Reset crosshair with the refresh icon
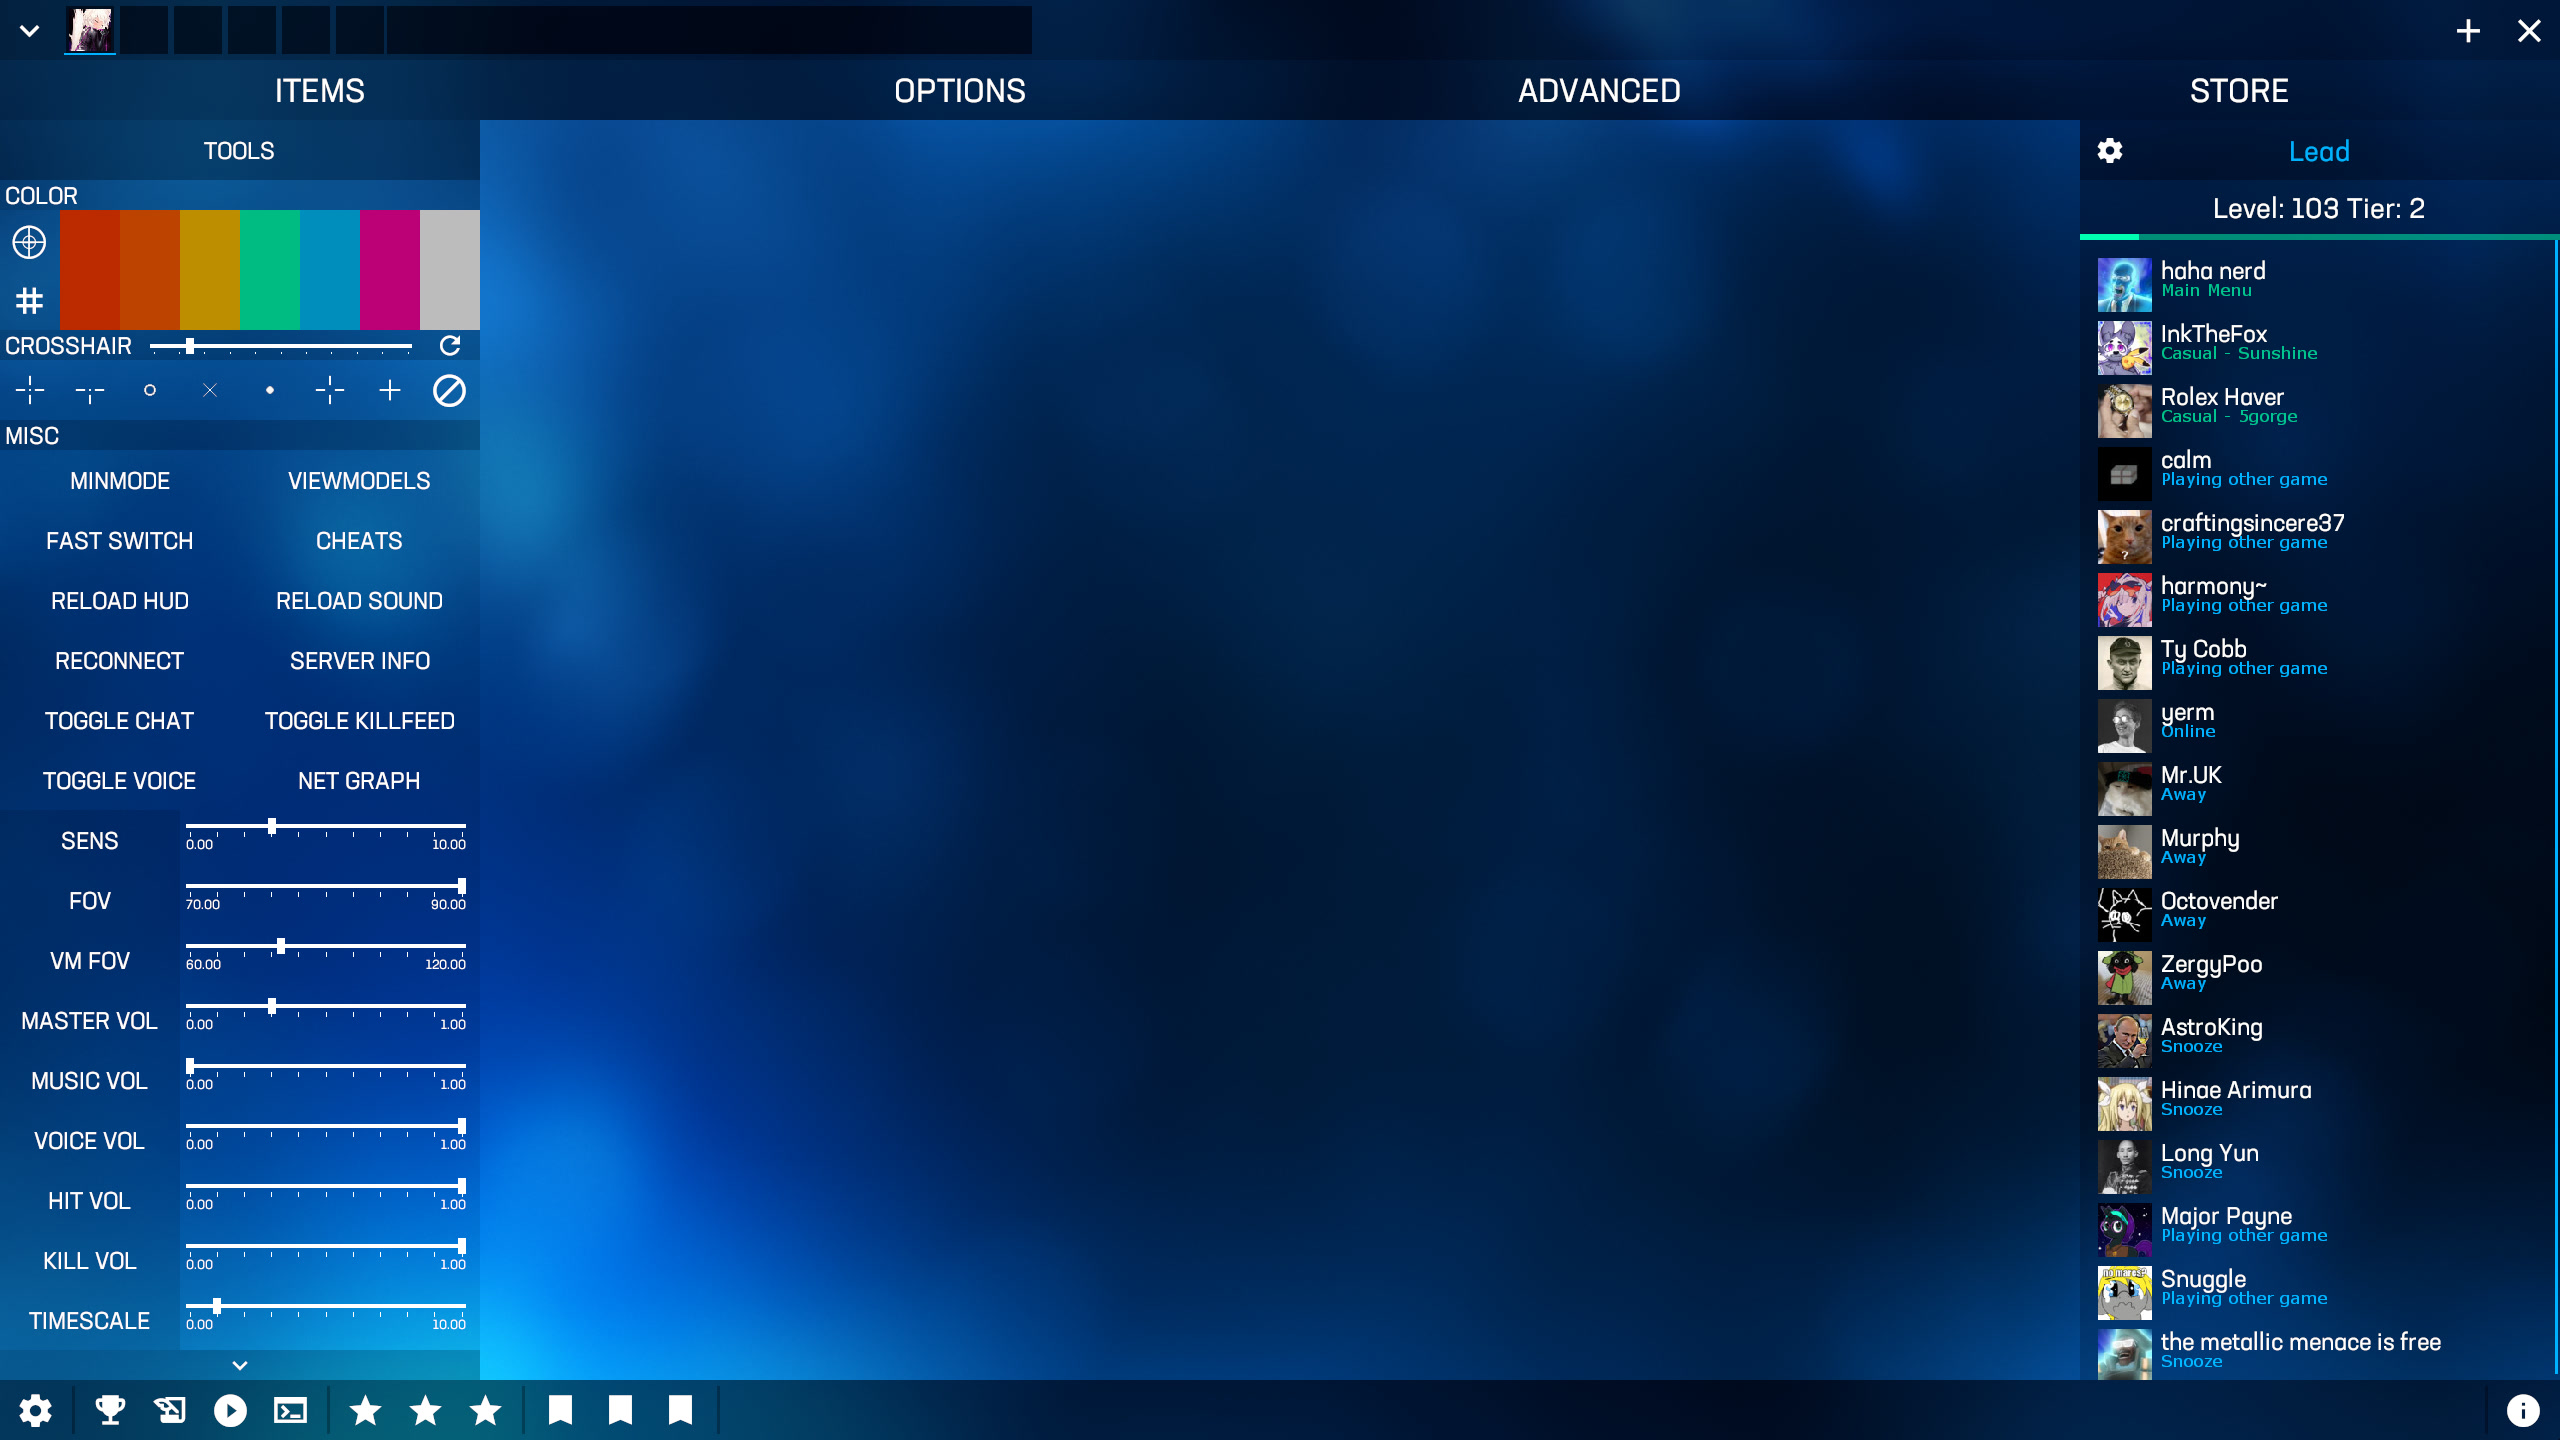The width and height of the screenshot is (2560, 1440). [x=450, y=346]
